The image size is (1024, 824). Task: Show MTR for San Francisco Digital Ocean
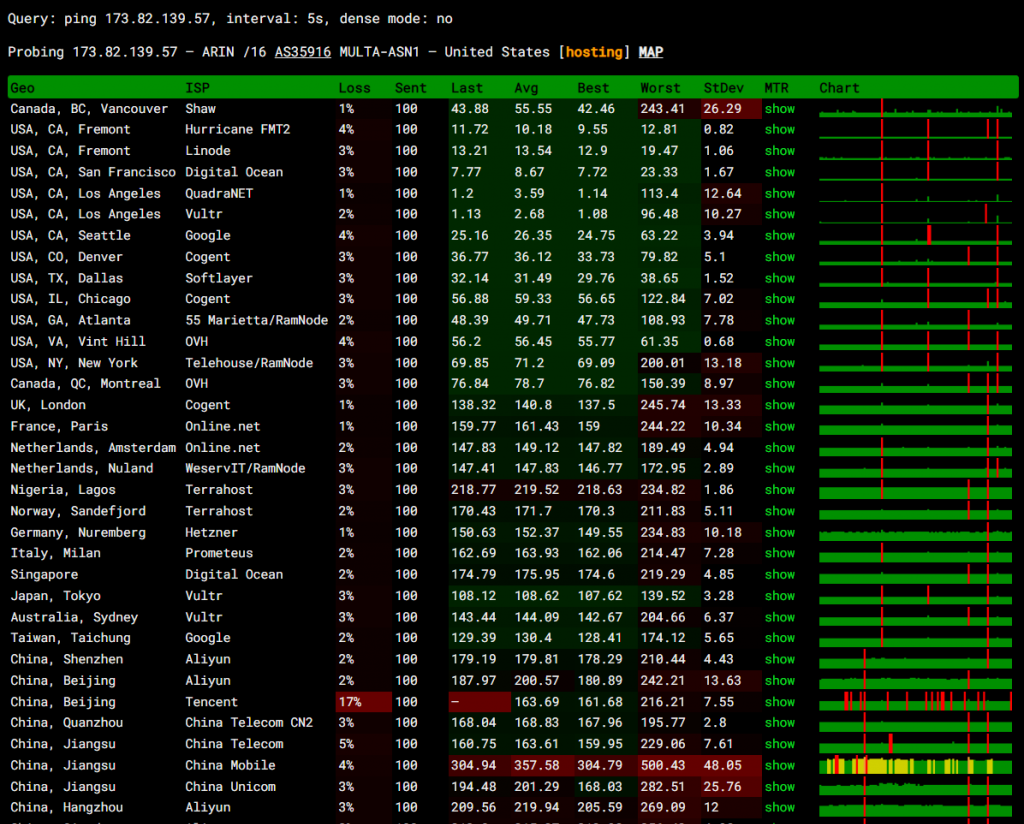point(780,172)
